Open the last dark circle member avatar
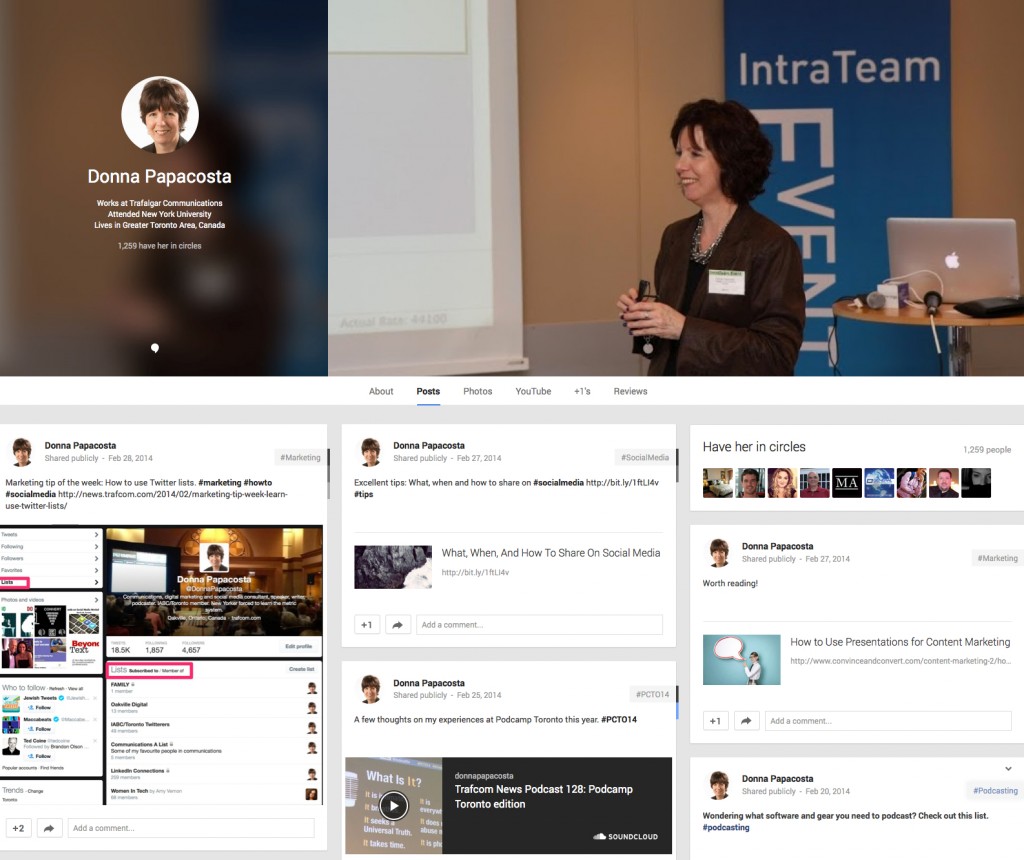 [x=976, y=483]
